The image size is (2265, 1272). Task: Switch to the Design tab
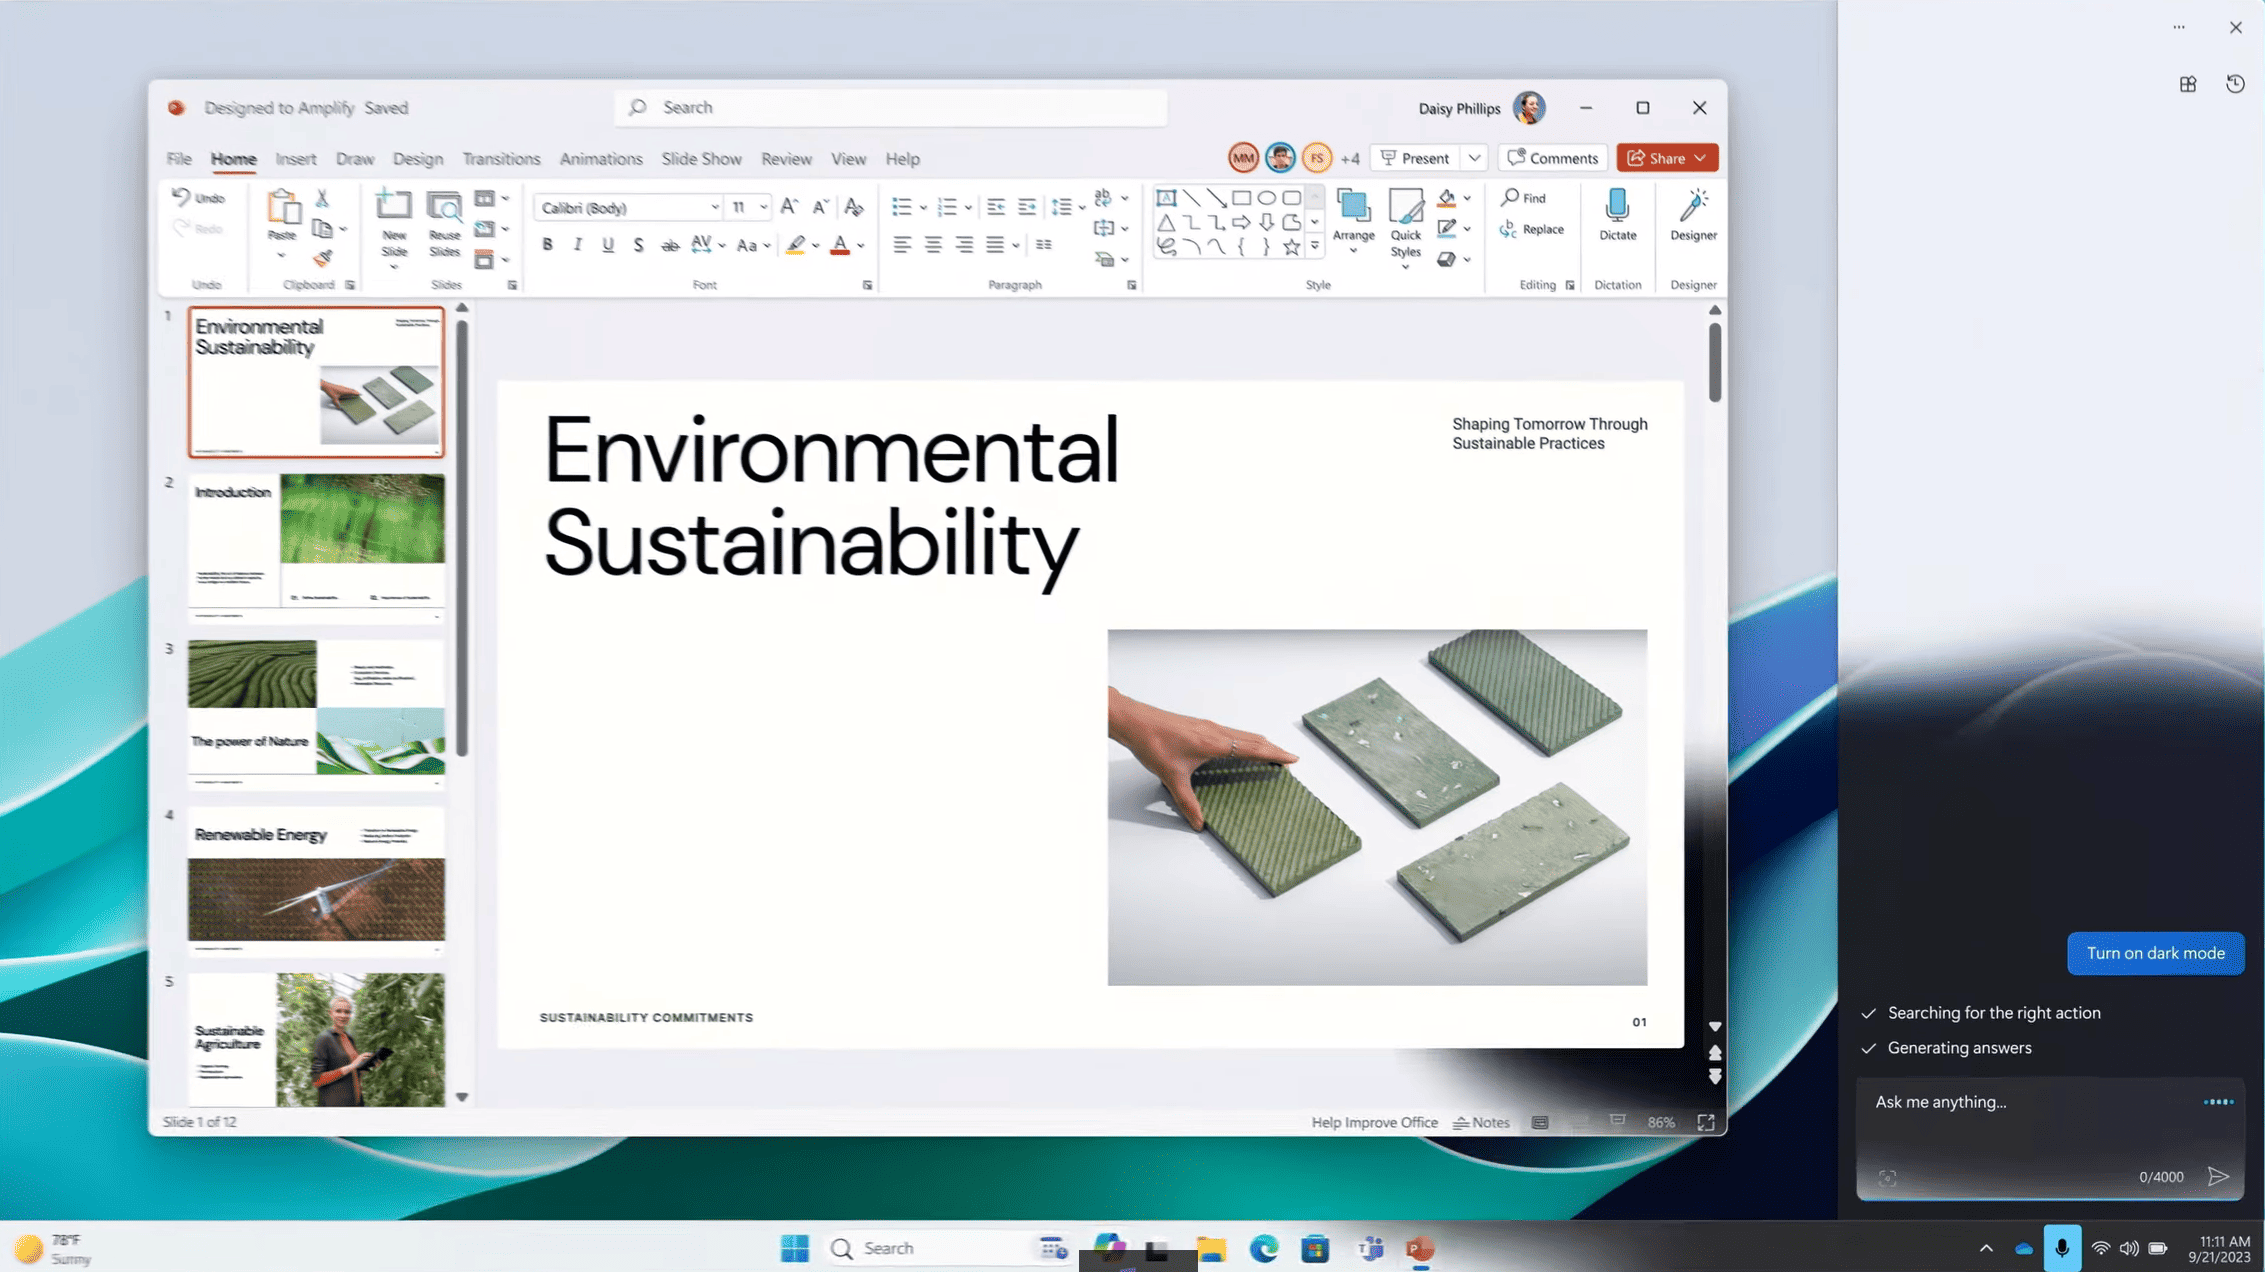pos(417,158)
